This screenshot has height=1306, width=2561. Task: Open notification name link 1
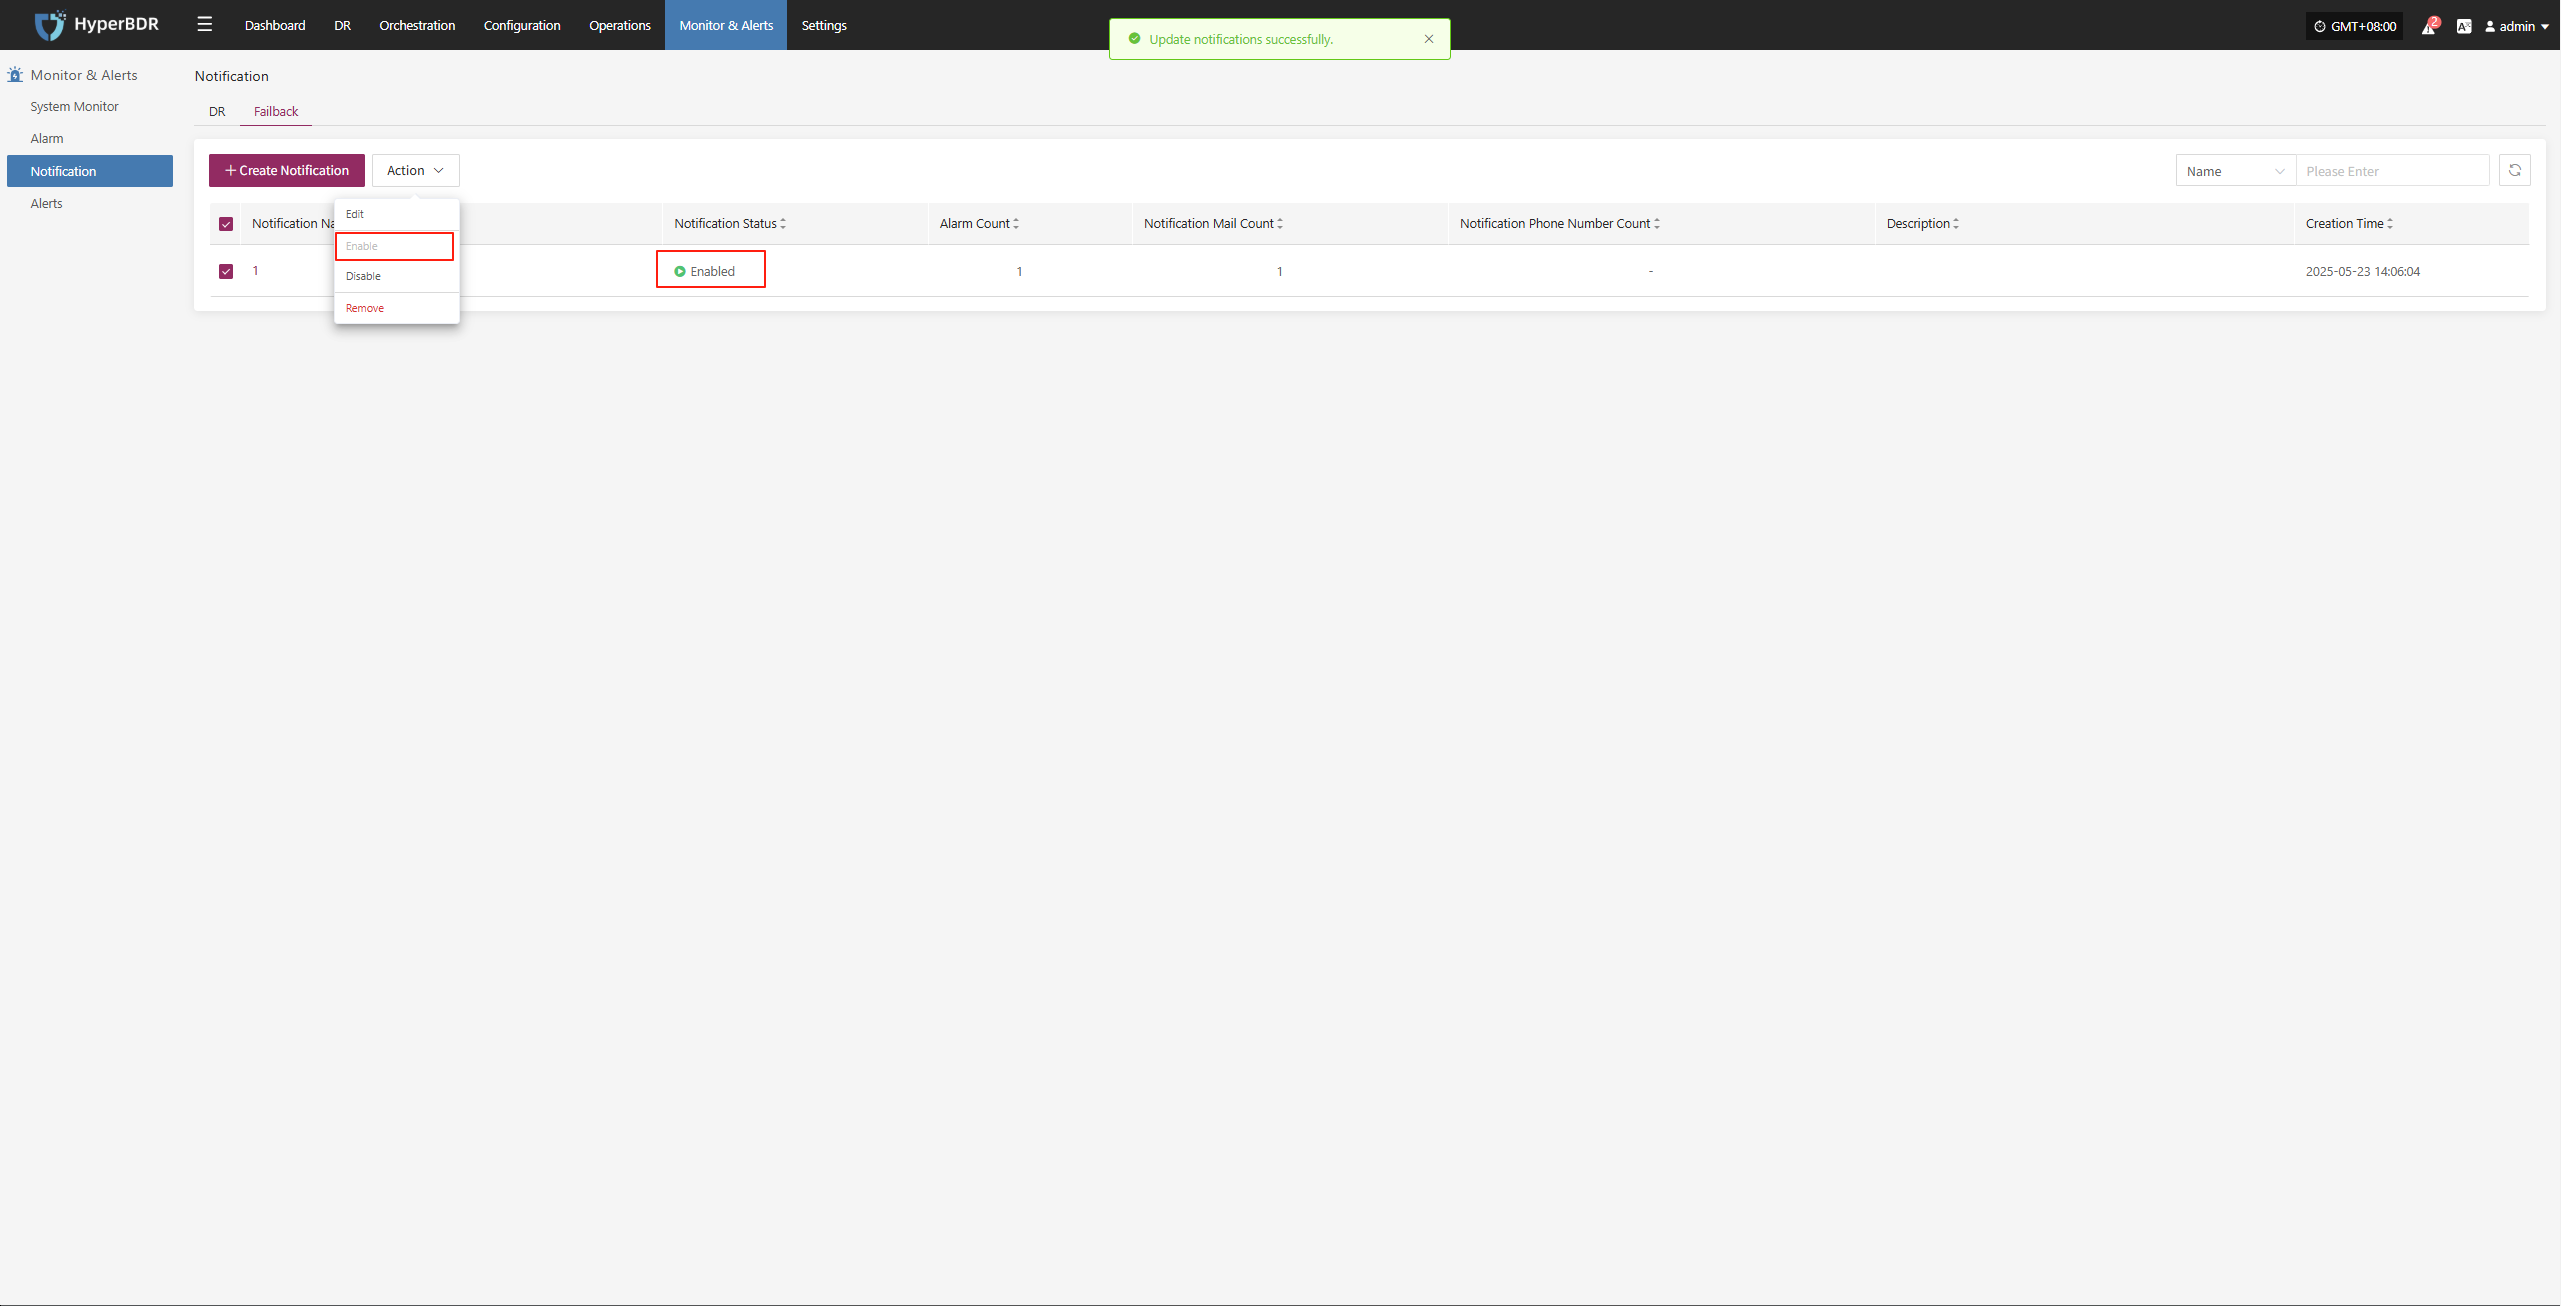256,270
